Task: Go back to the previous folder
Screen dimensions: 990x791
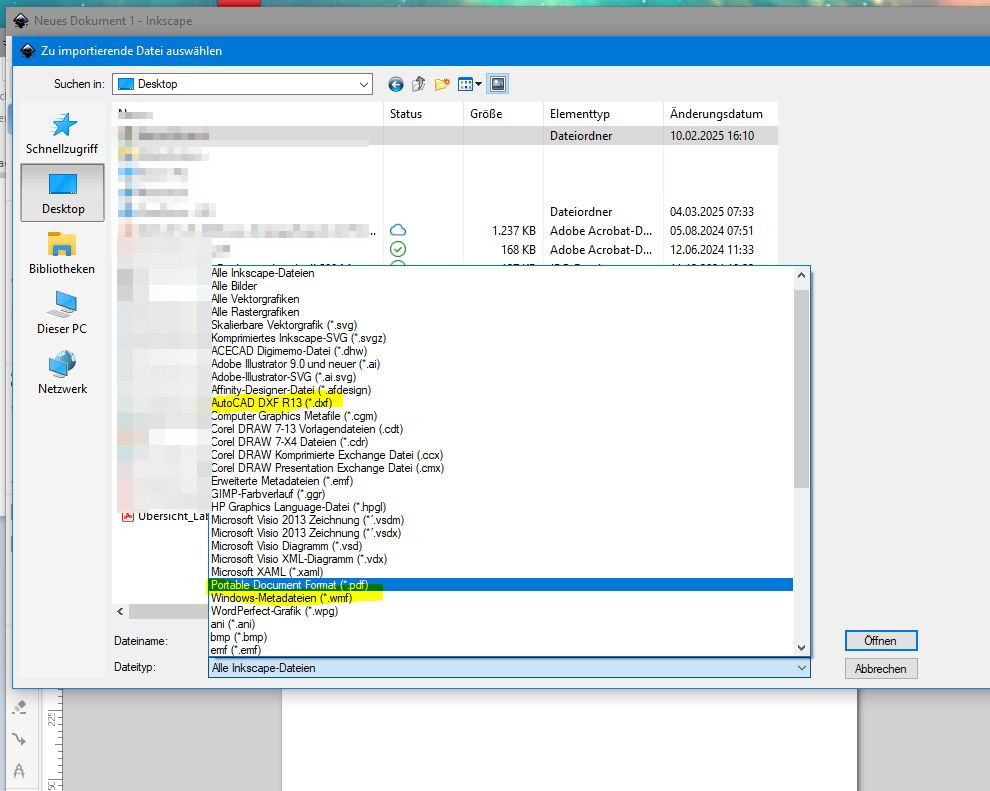Action: click(396, 84)
